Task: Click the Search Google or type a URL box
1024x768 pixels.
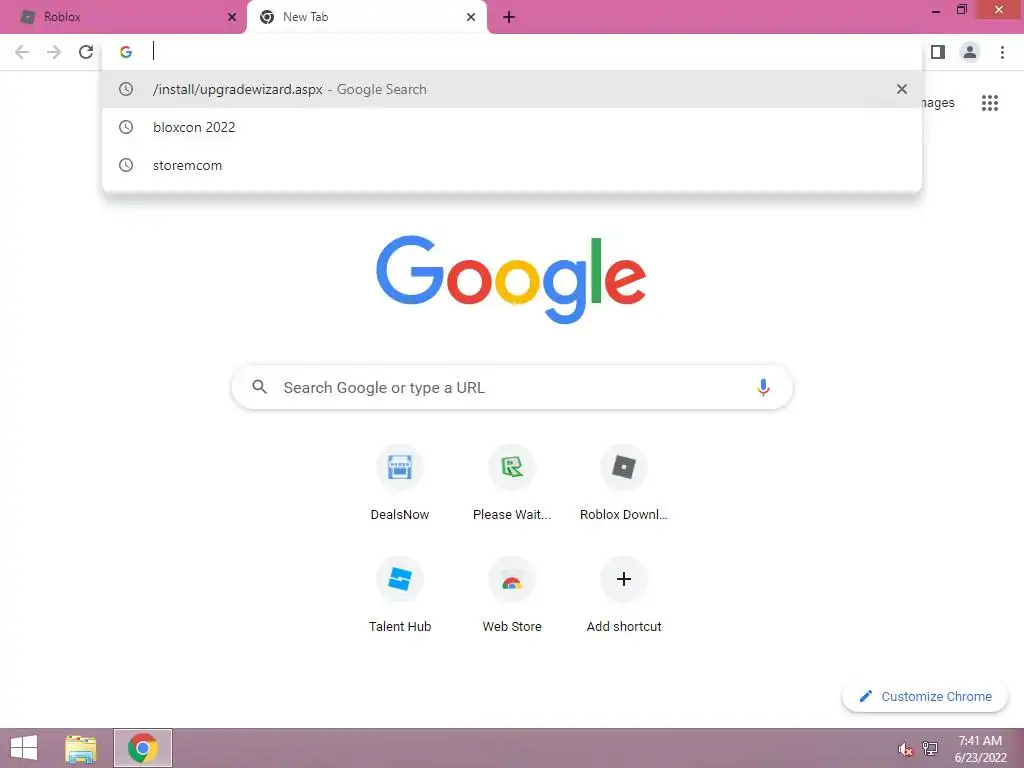Action: coord(512,387)
